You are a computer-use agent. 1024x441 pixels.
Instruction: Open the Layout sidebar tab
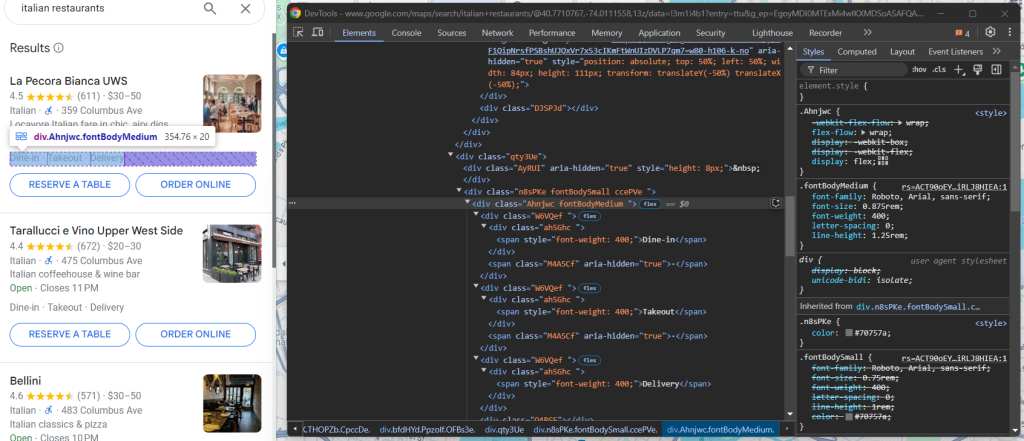pyautogui.click(x=902, y=52)
